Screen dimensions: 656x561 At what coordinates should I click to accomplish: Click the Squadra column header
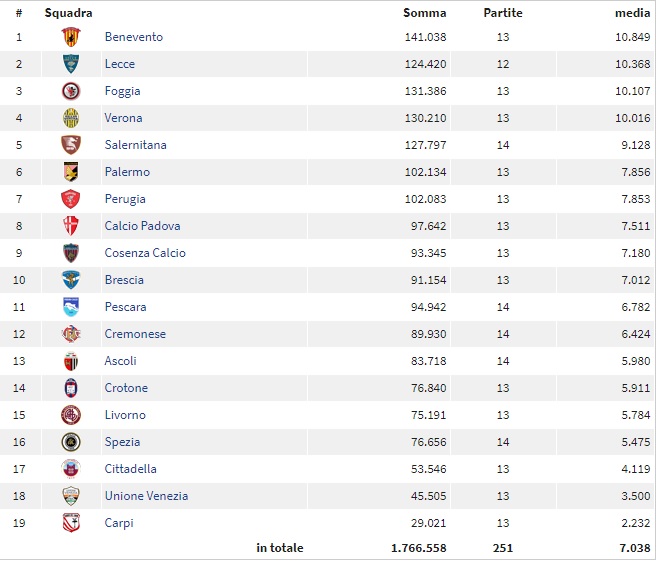click(69, 13)
